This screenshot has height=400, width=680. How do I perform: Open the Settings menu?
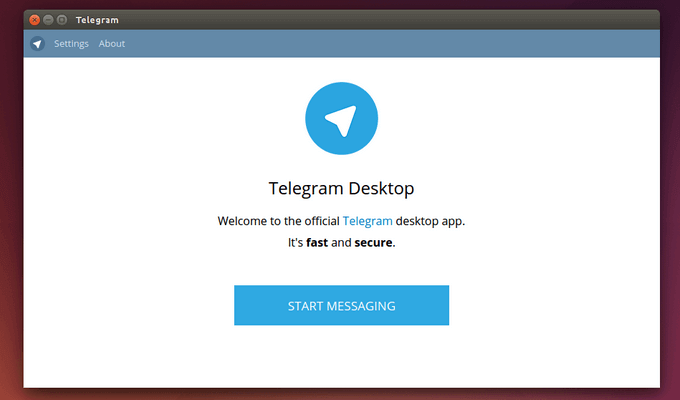click(71, 43)
